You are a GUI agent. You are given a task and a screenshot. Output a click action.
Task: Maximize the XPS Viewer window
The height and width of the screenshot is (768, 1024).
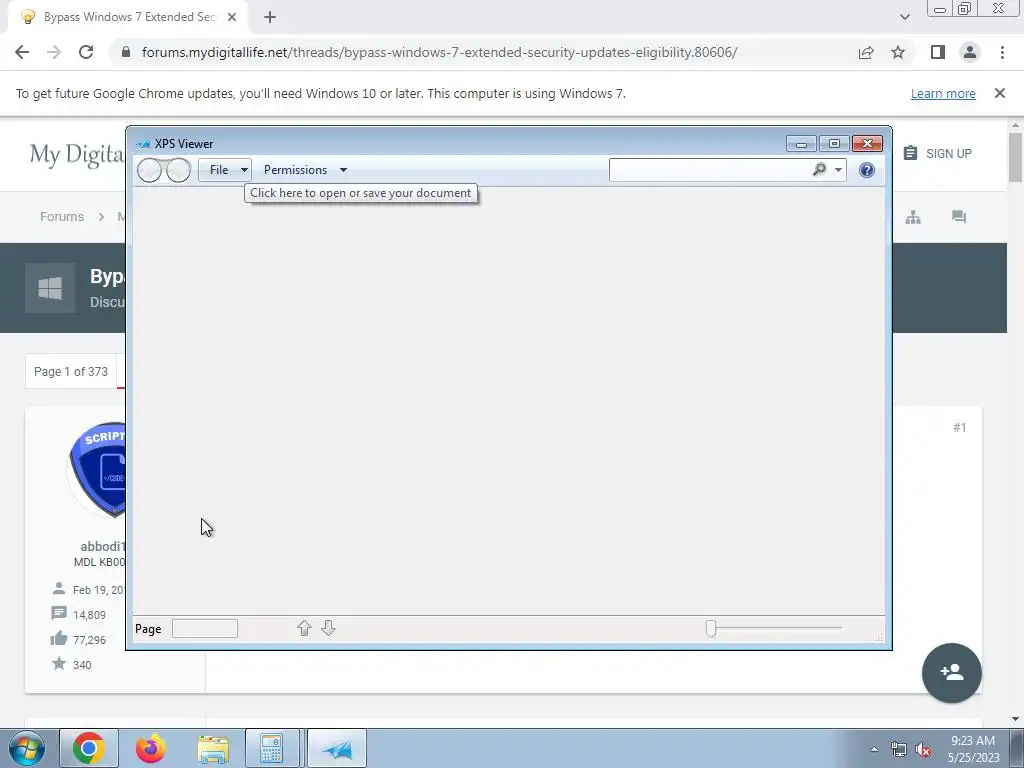tap(834, 144)
